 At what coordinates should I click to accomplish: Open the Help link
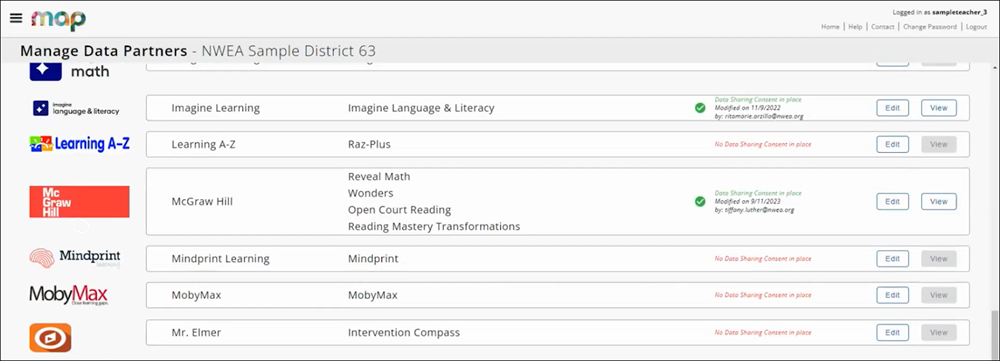(855, 27)
